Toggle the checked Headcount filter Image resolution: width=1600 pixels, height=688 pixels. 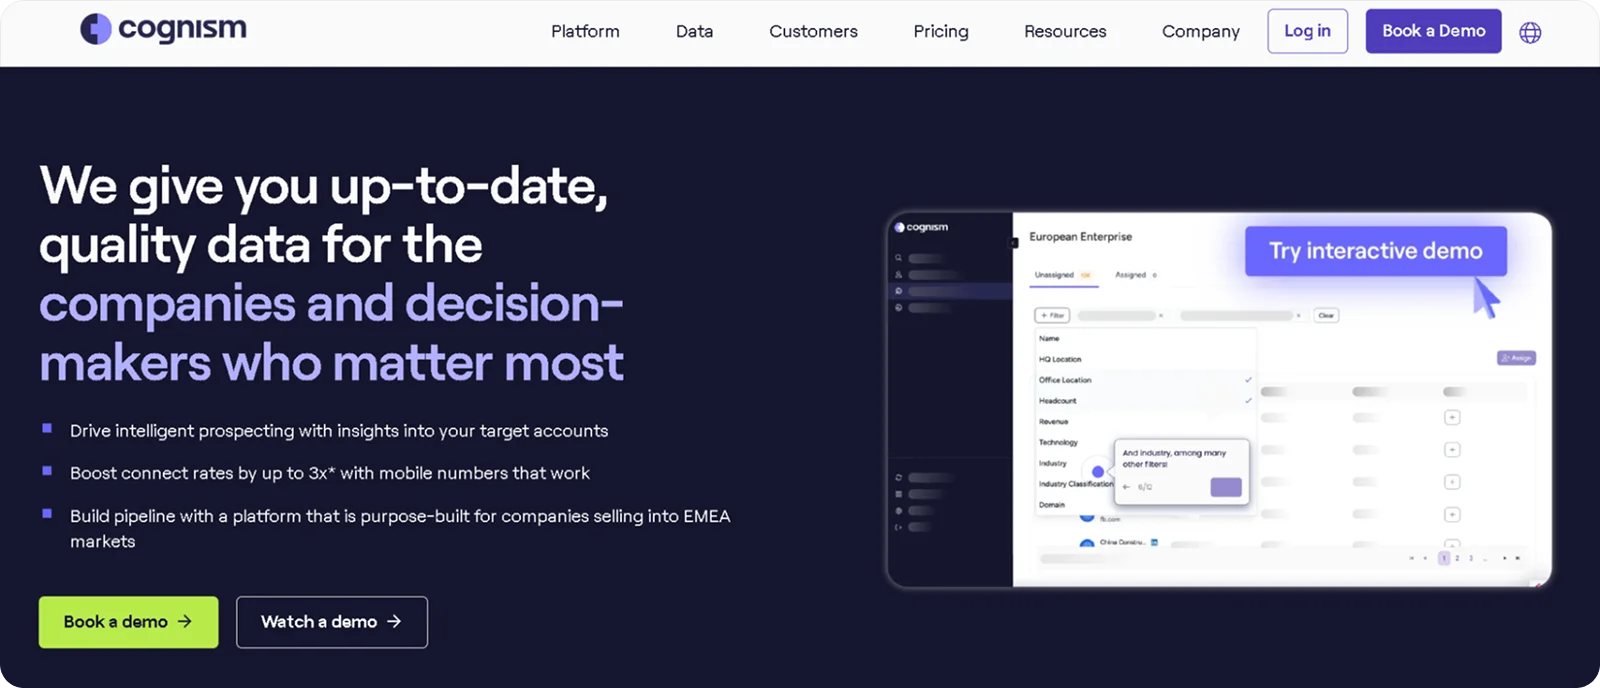(x=1145, y=401)
